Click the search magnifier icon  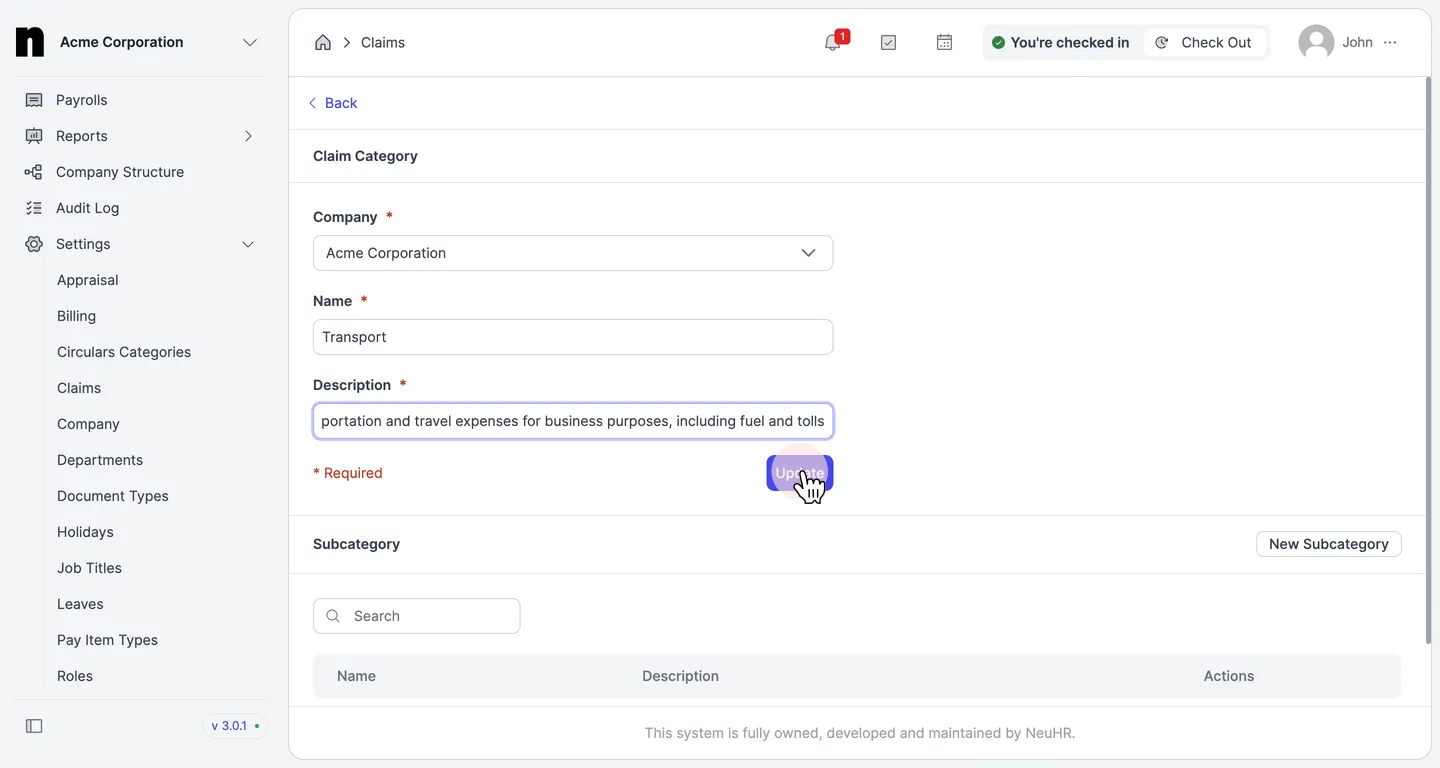(333, 616)
